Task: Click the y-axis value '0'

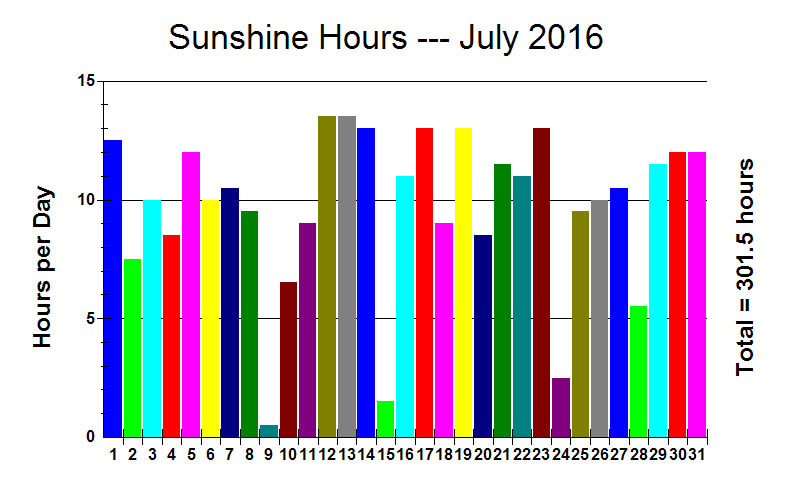Action: click(91, 437)
